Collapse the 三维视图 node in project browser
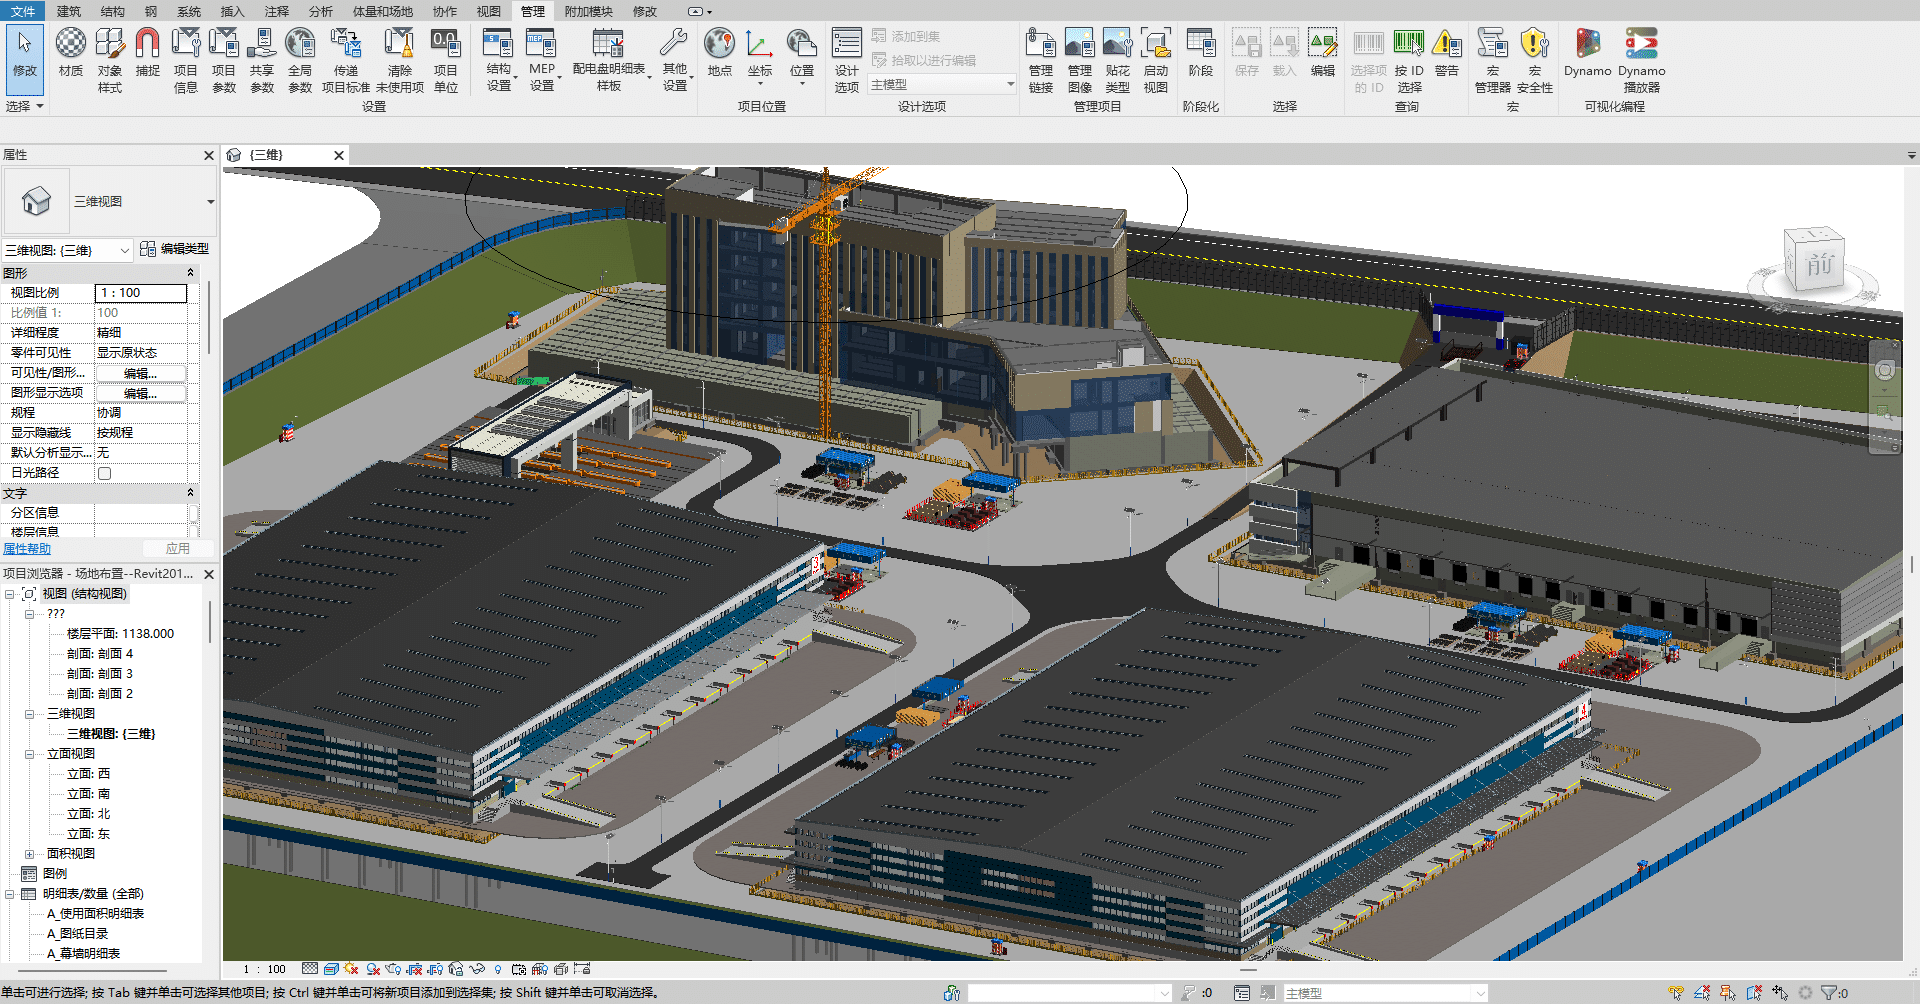The height and width of the screenshot is (1004, 1920). pos(30,713)
